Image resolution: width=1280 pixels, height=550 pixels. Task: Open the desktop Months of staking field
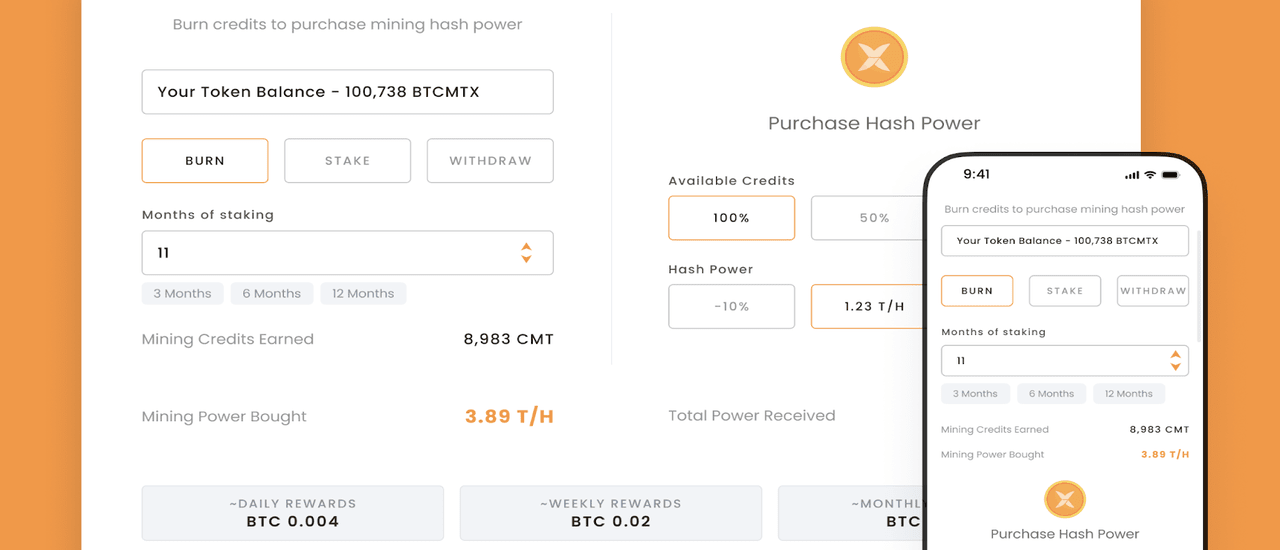coord(330,253)
